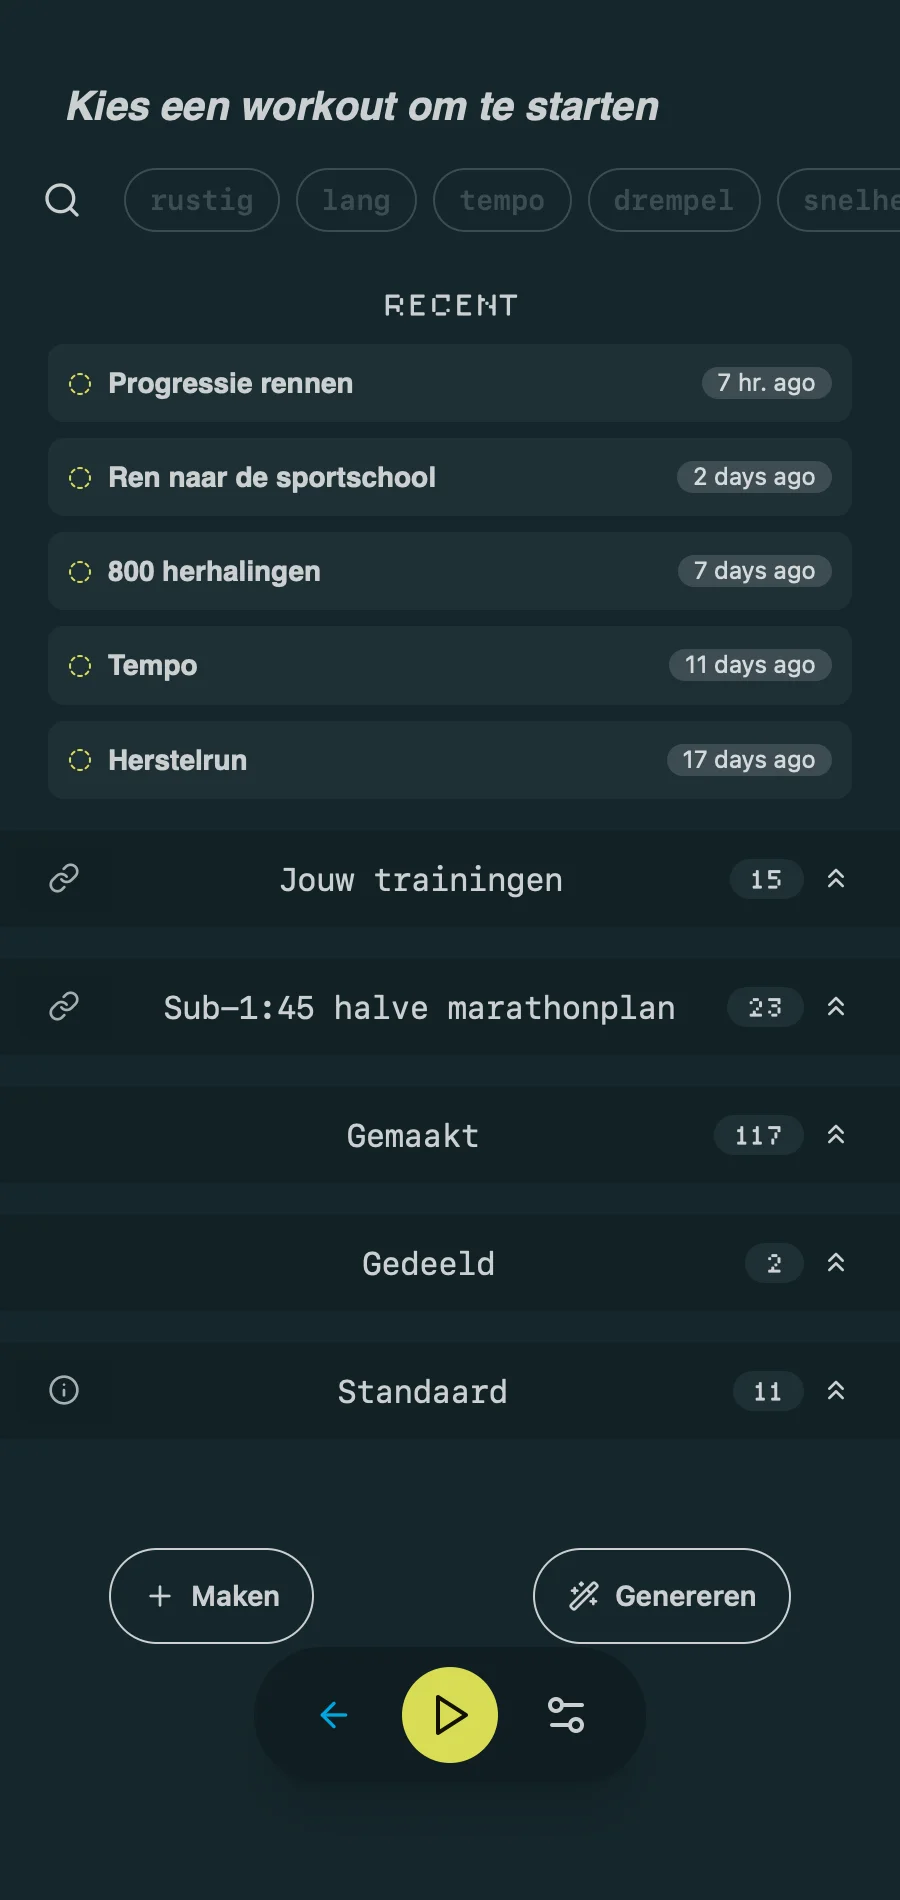Click dashed circle icon beside Tempo
This screenshot has height=1900, width=900.
click(x=80, y=666)
